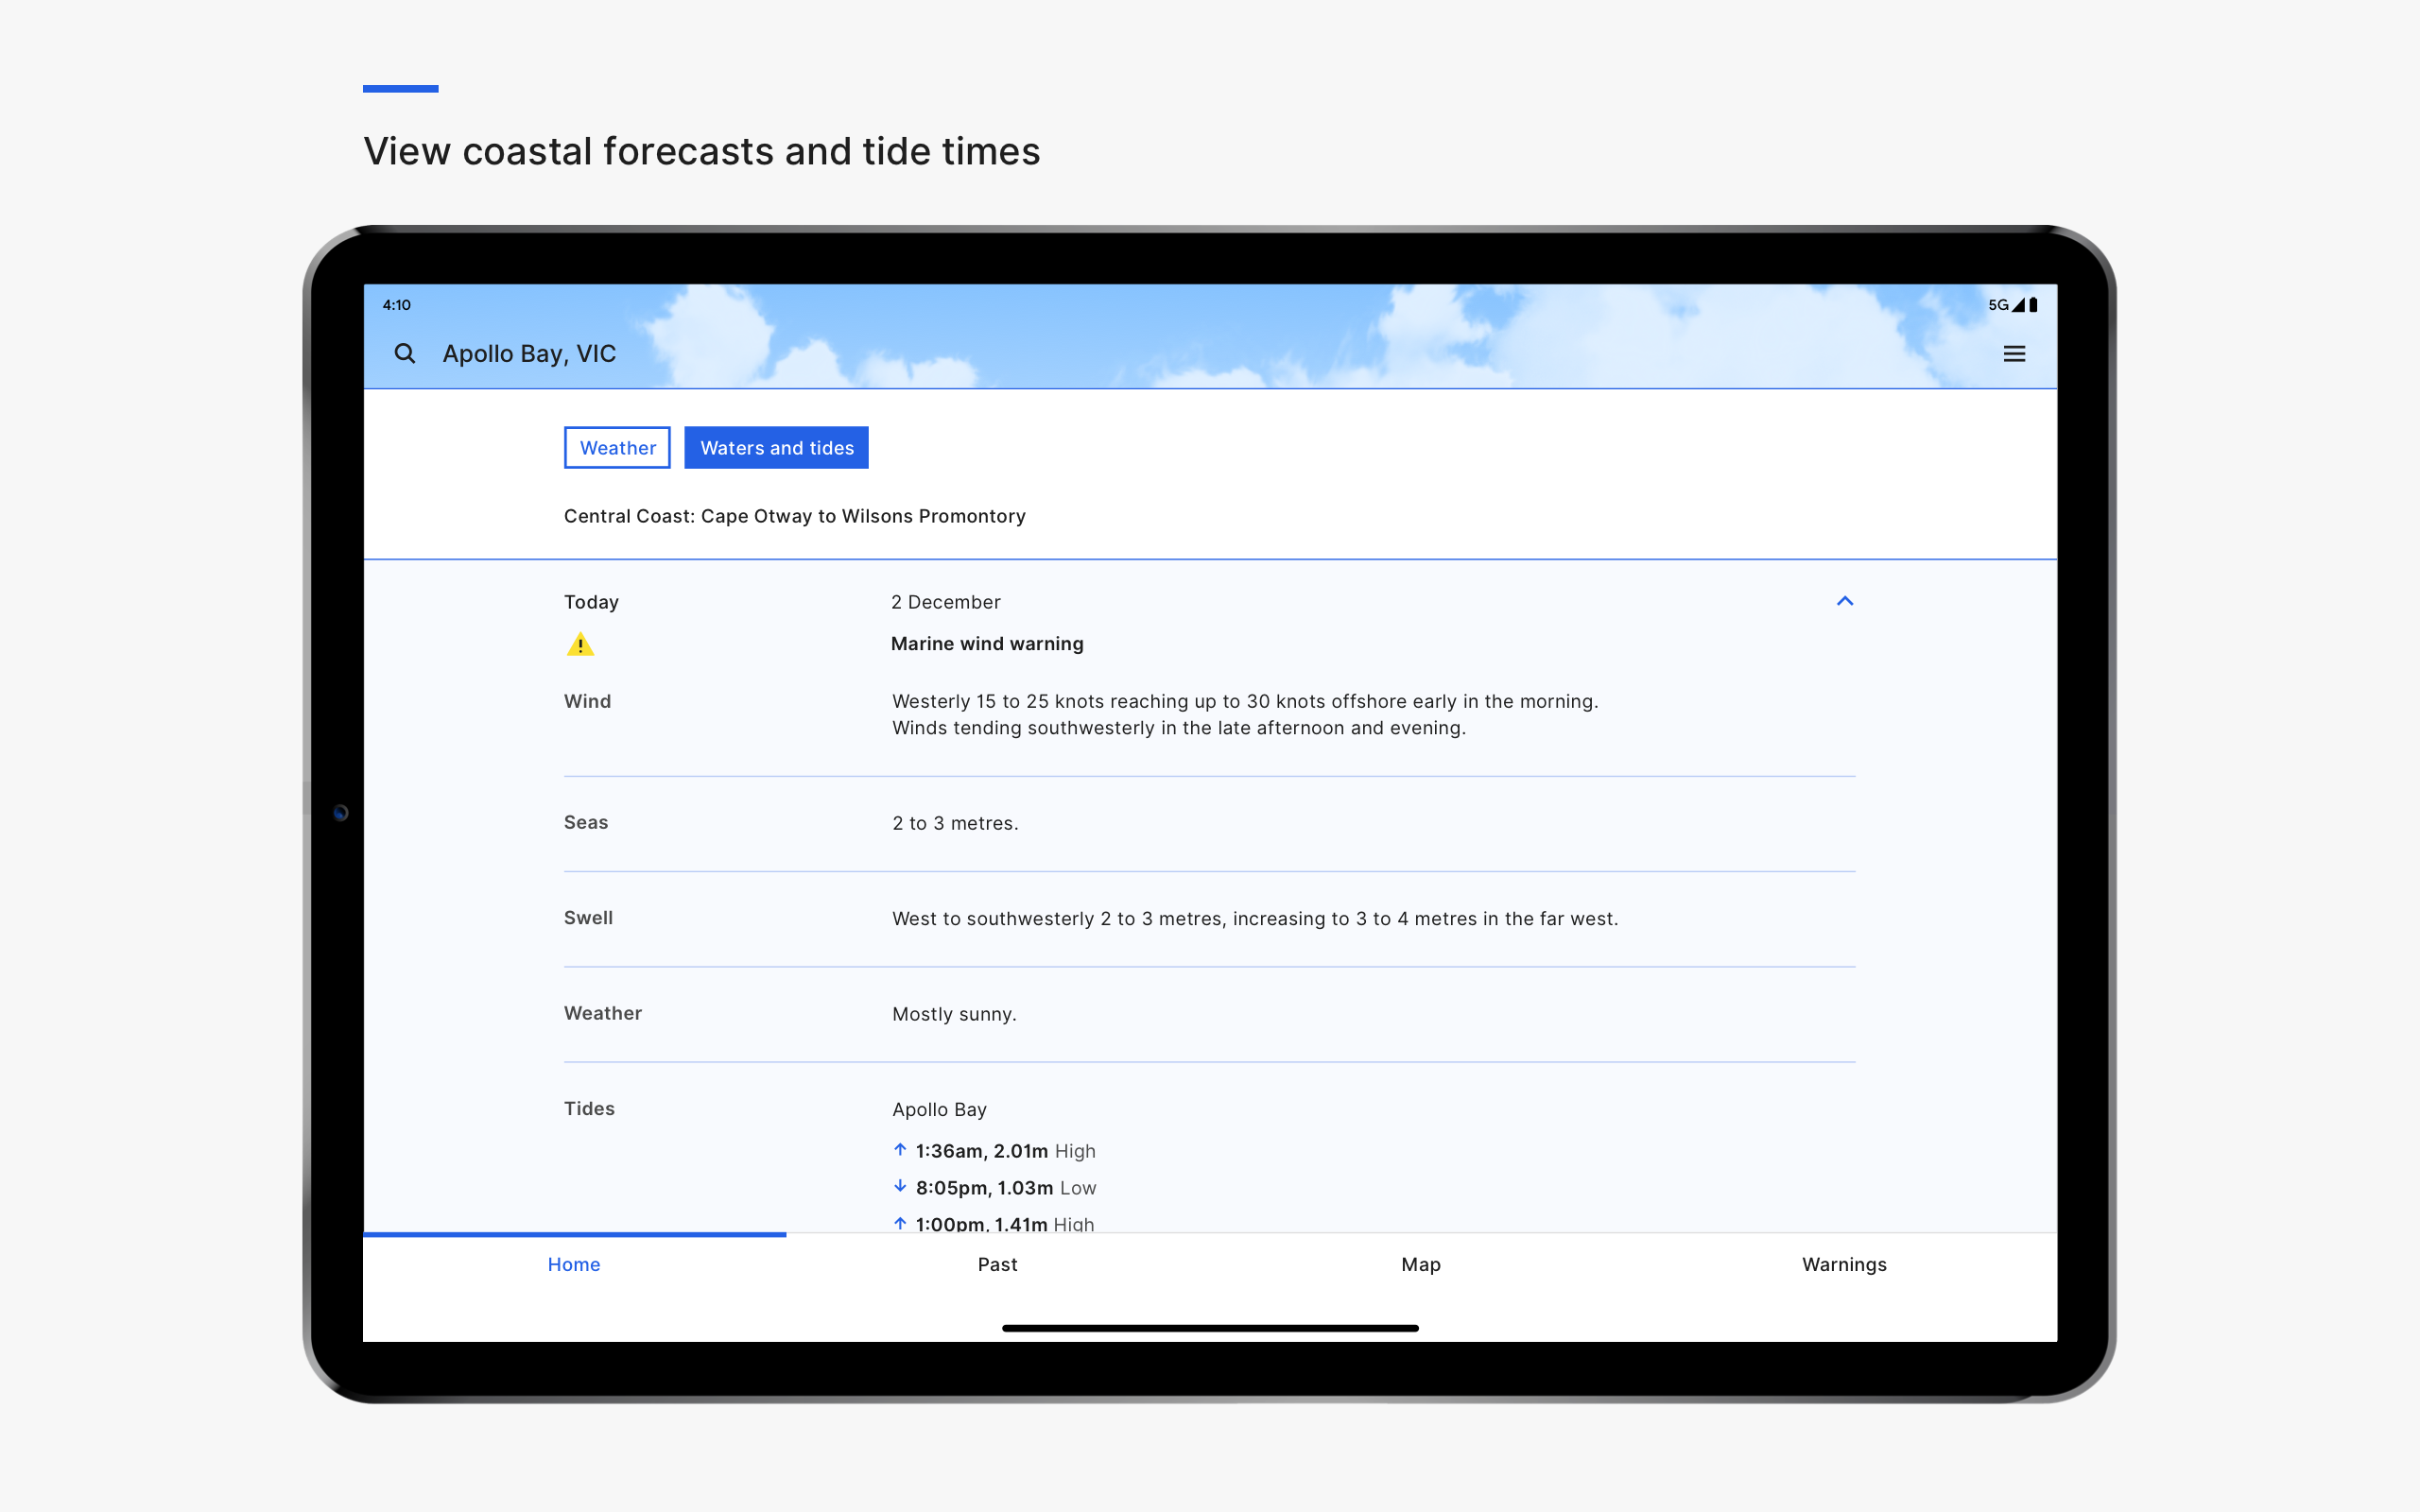Image resolution: width=2420 pixels, height=1512 pixels.
Task: Click the yellow marine warning triangle icon
Action: coord(580,645)
